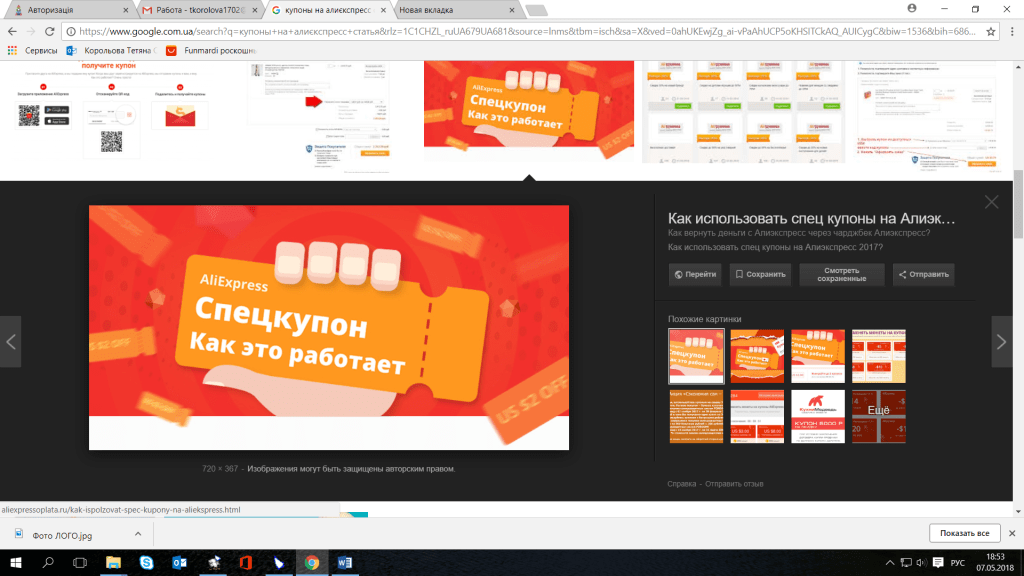Open downloaded file Фото ЛОГО.jpg
Image resolution: width=1024 pixels, height=576 pixels.
coord(62,536)
